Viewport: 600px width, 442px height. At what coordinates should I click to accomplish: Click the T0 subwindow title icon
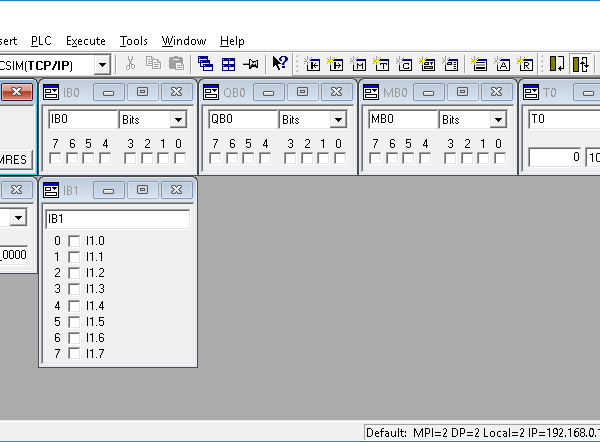pos(531,92)
